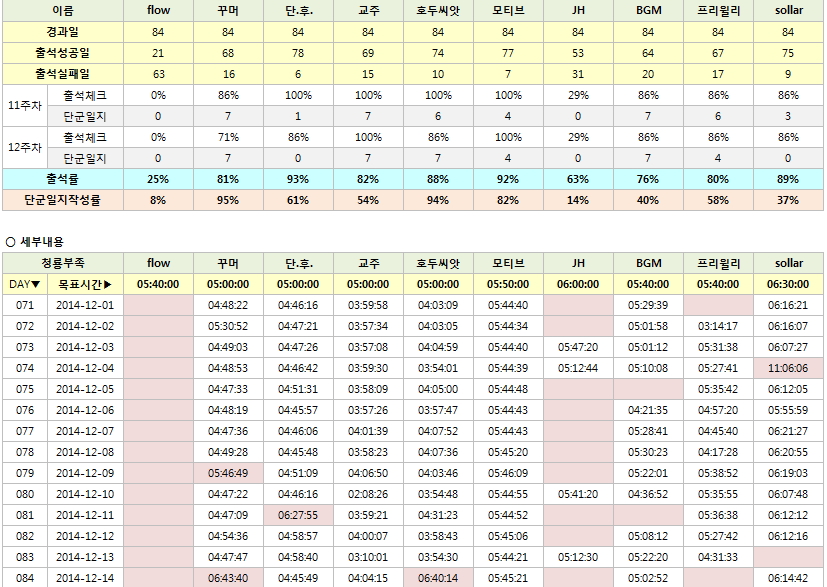Click the date cell 2014-12-01
The image size is (827, 587).
(x=85, y=305)
